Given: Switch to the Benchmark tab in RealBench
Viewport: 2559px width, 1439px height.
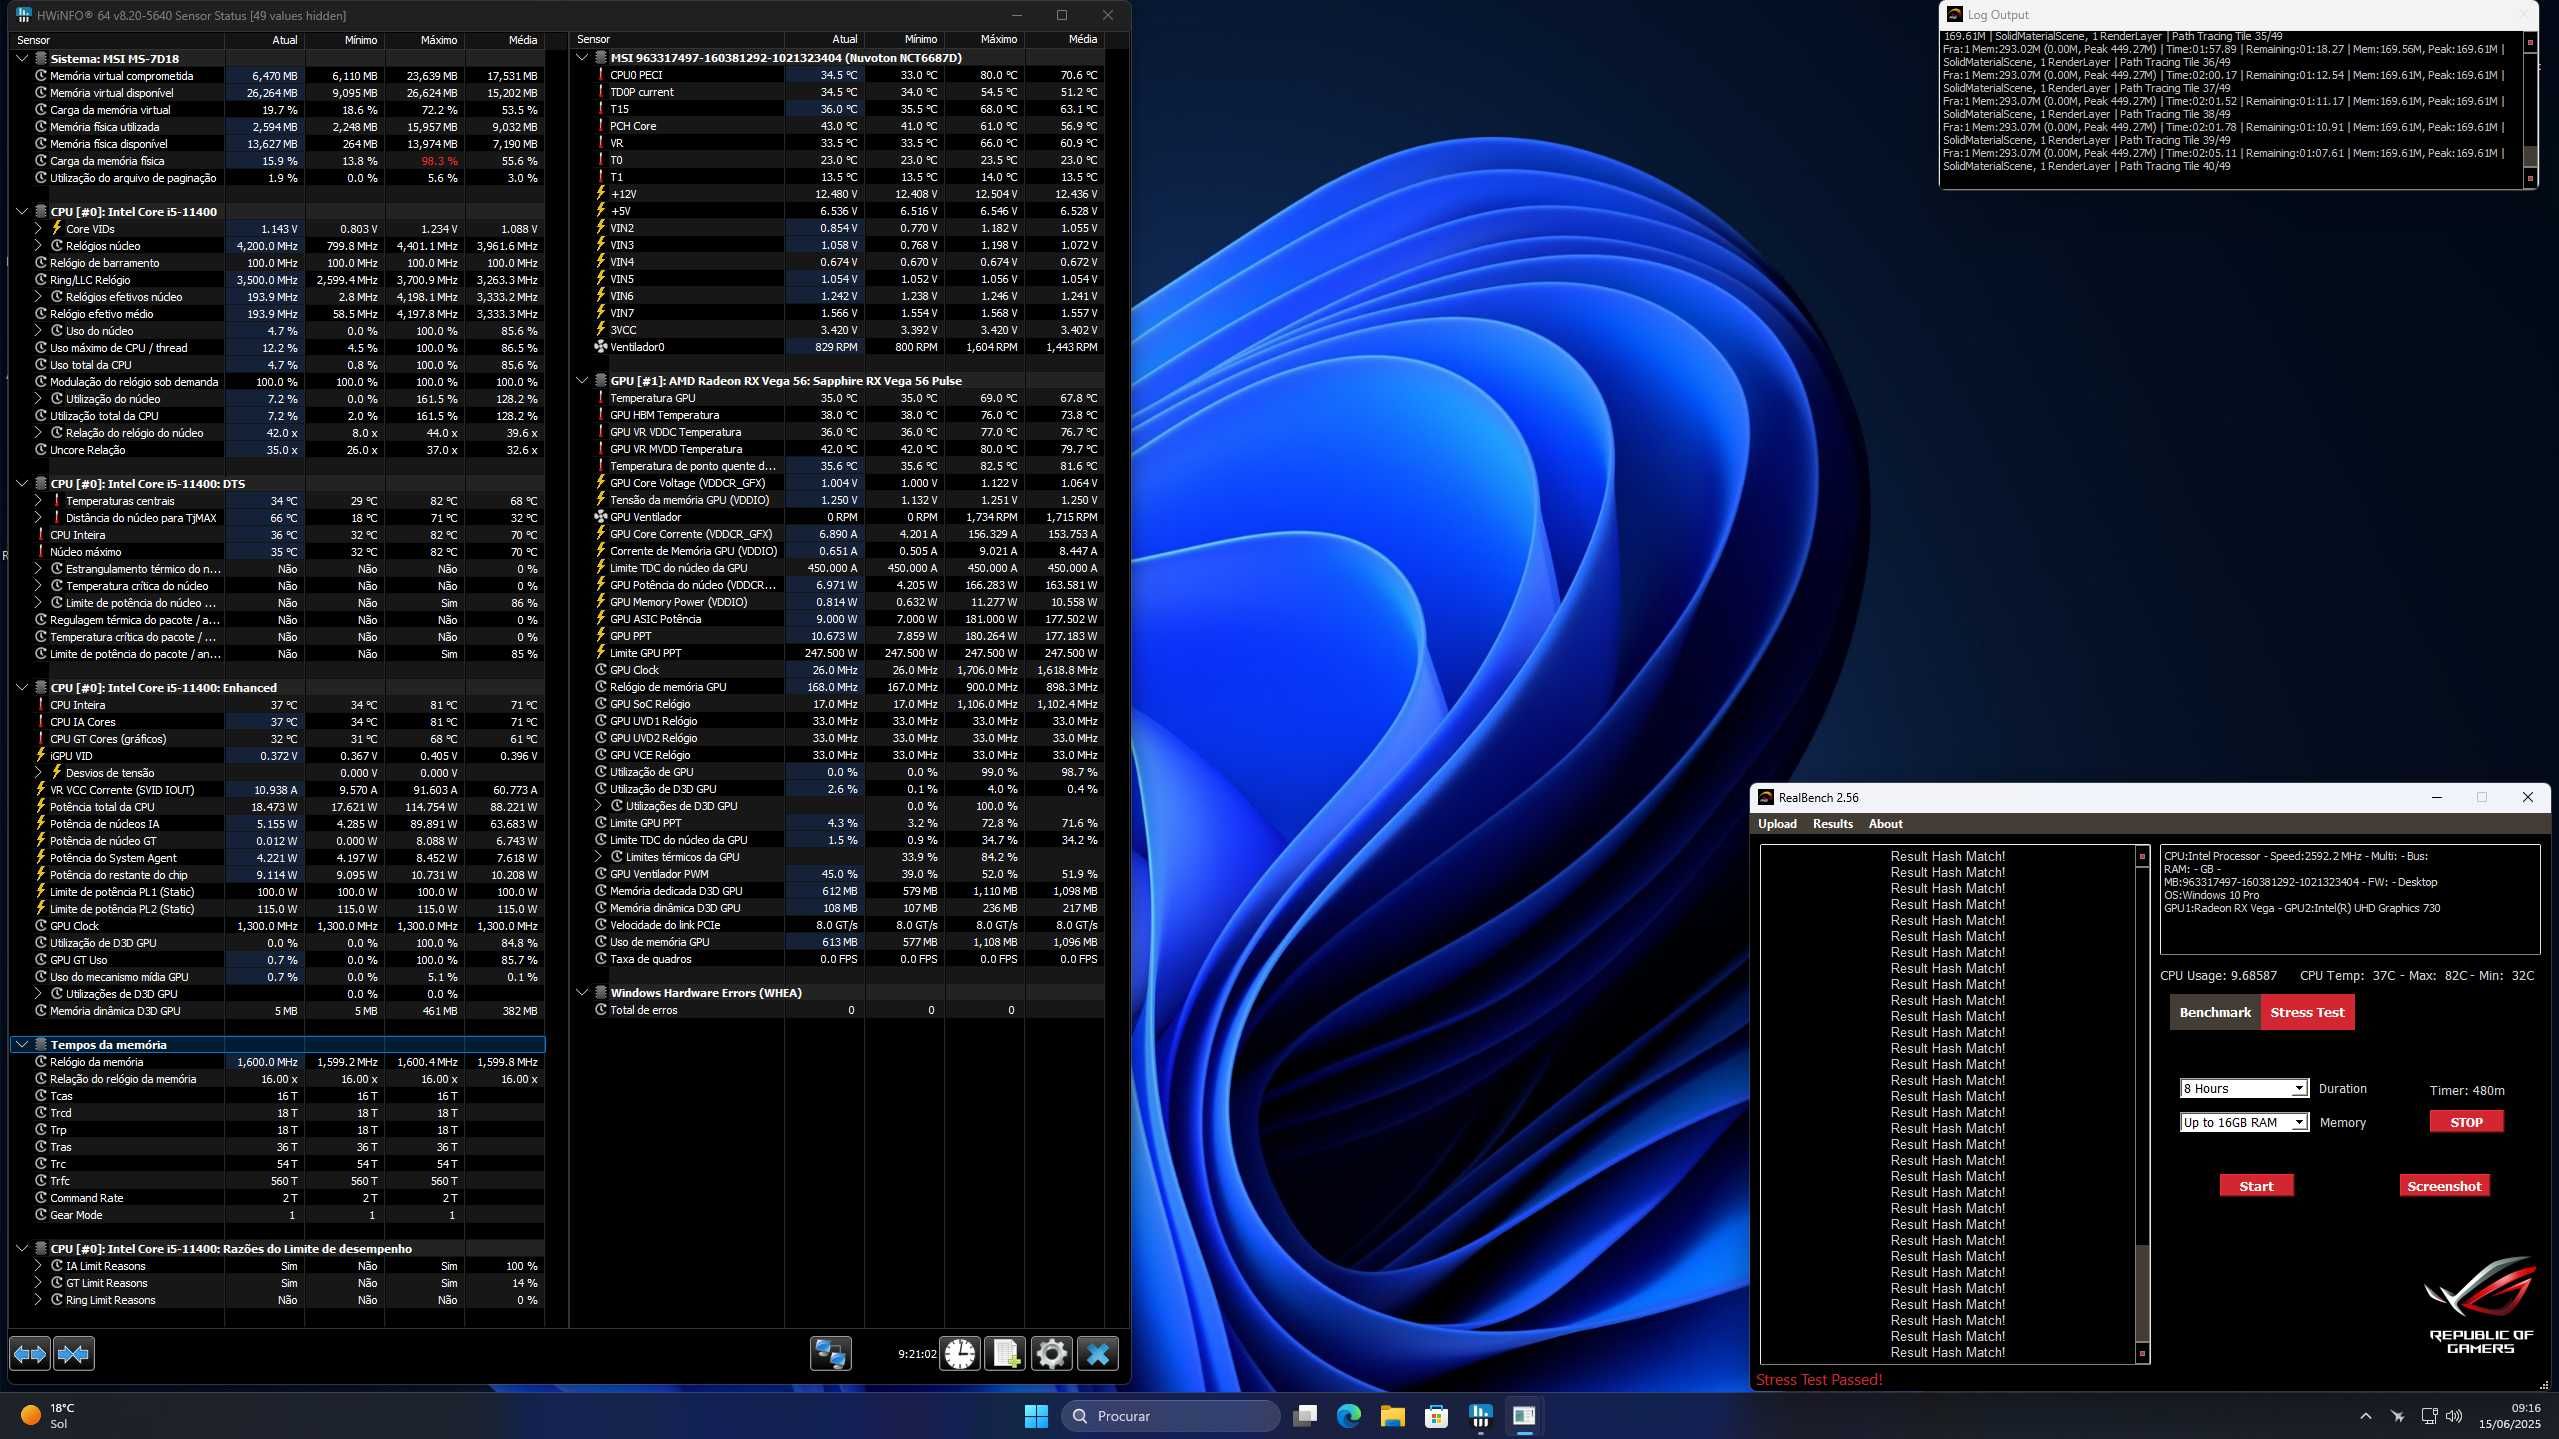Looking at the screenshot, I should click(2214, 1012).
